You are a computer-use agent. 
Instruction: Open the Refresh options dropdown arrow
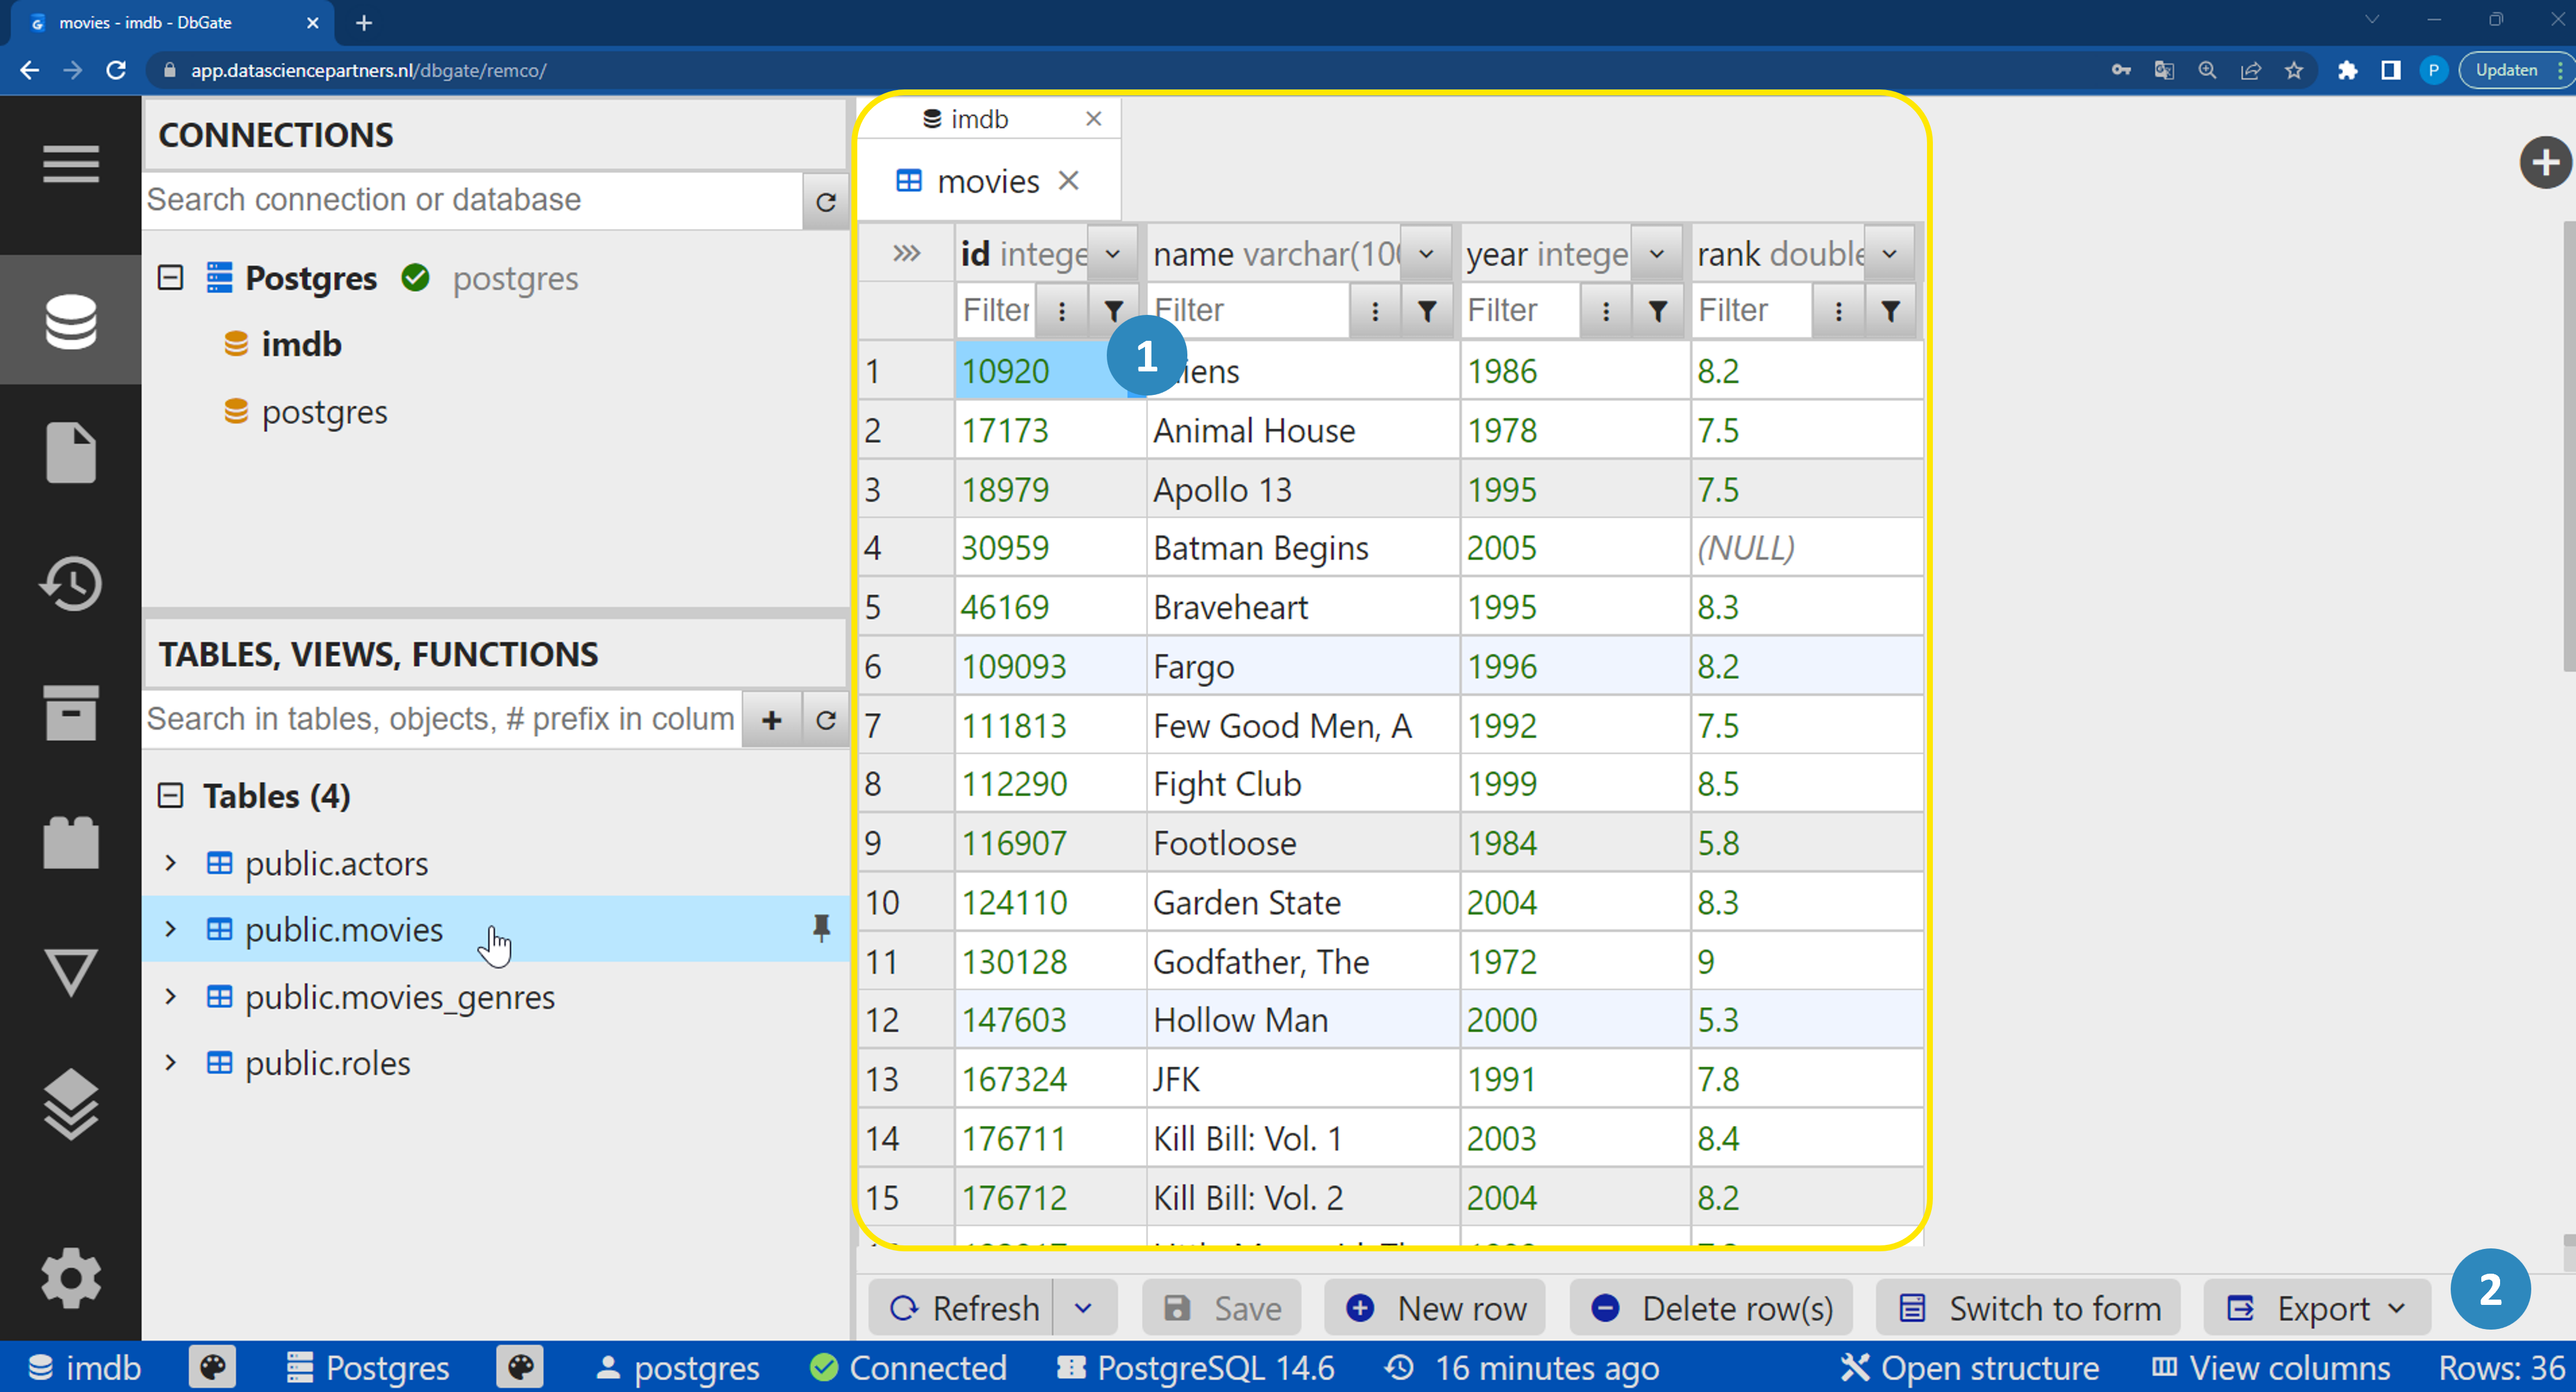point(1083,1307)
